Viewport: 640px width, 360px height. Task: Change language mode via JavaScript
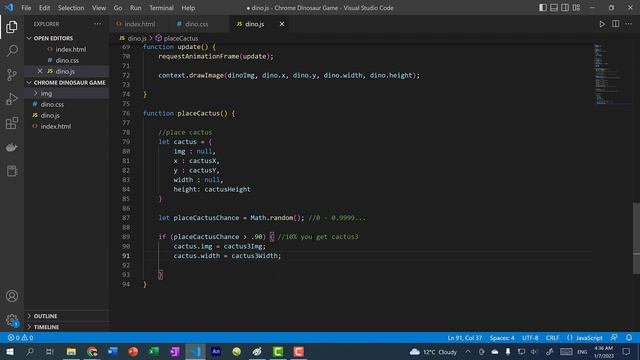click(x=589, y=338)
